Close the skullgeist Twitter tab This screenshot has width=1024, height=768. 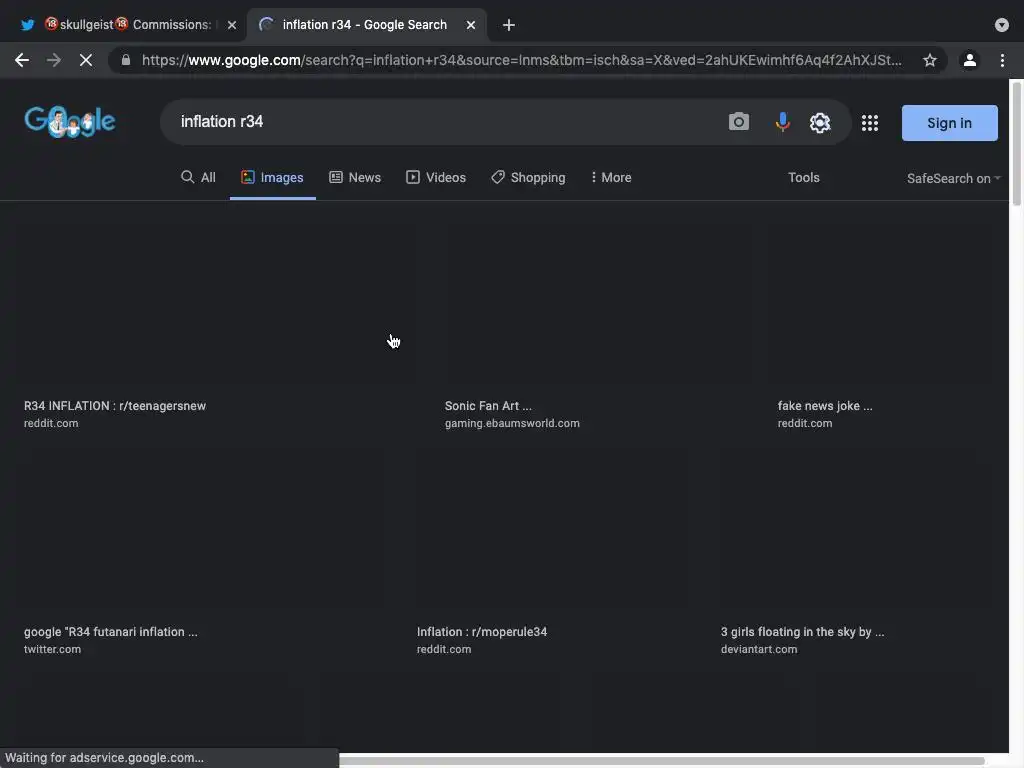232,25
